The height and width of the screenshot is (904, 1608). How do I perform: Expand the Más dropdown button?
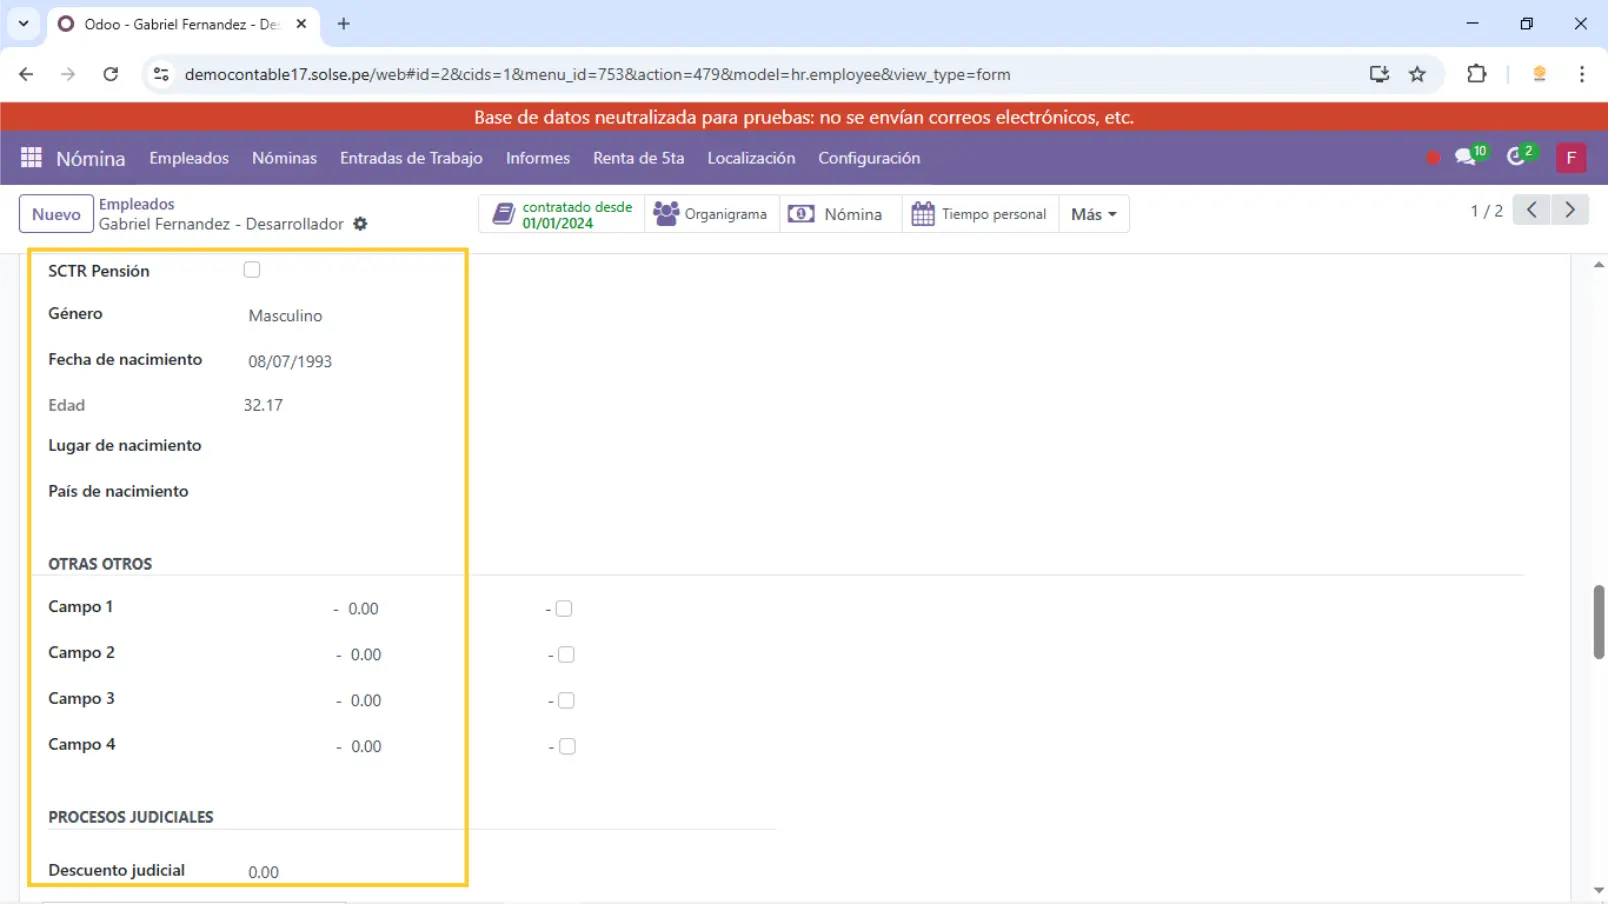point(1093,214)
